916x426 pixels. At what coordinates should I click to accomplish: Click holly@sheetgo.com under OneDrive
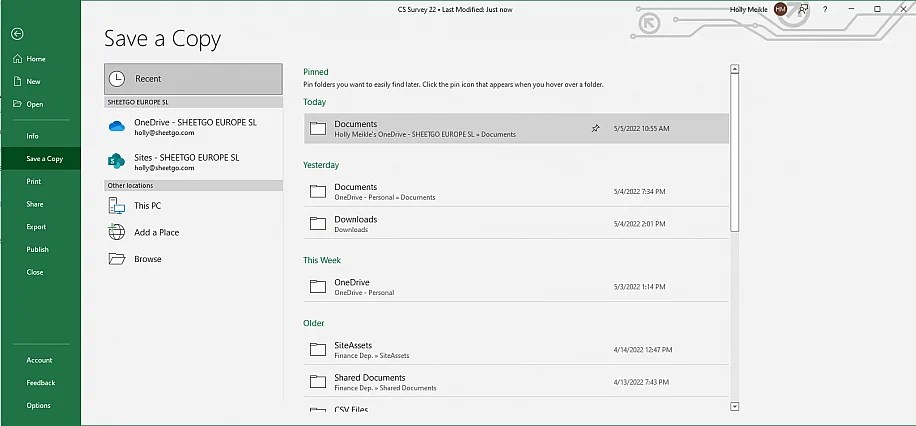164,133
